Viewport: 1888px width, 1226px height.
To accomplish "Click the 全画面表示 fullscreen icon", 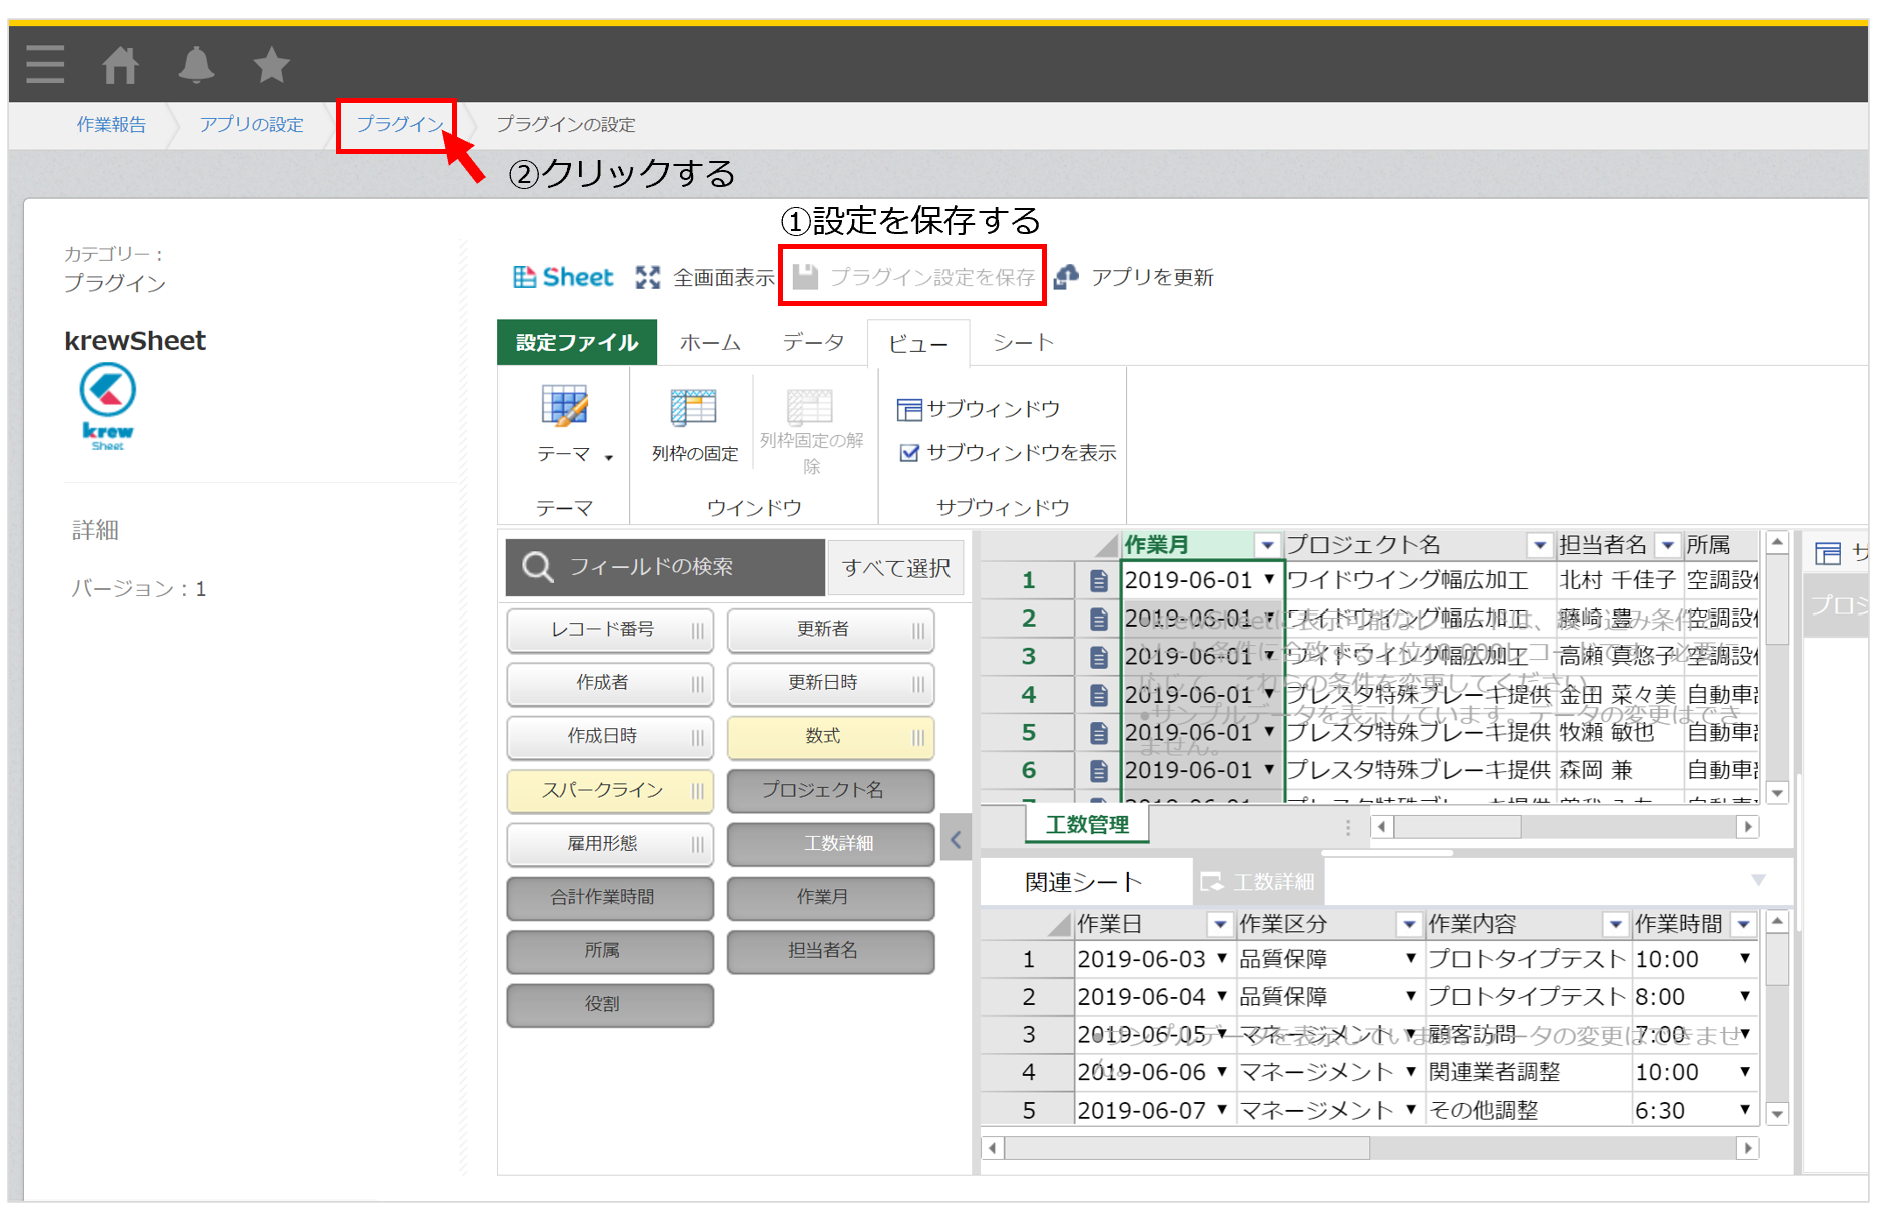I will coord(648,277).
